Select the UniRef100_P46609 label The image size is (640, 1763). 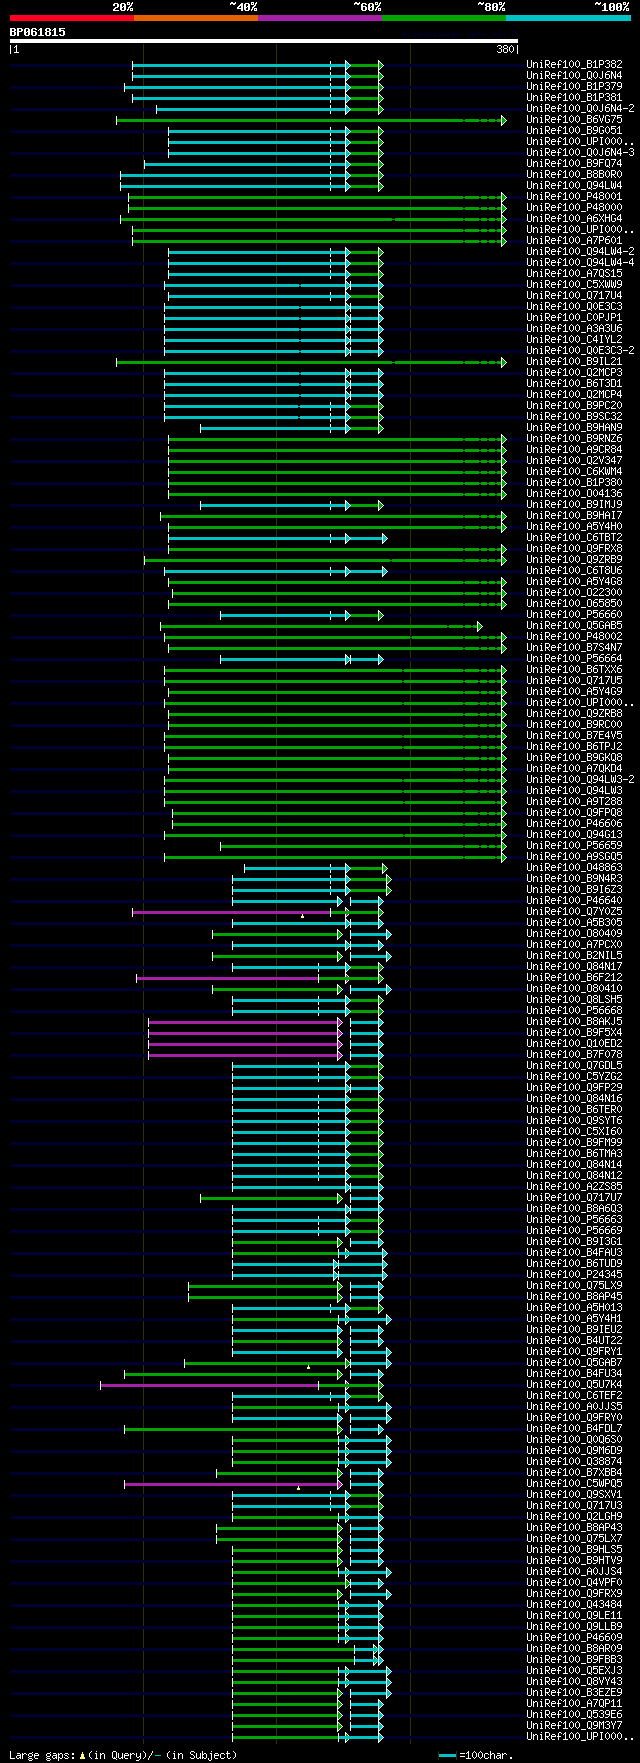(574, 1638)
